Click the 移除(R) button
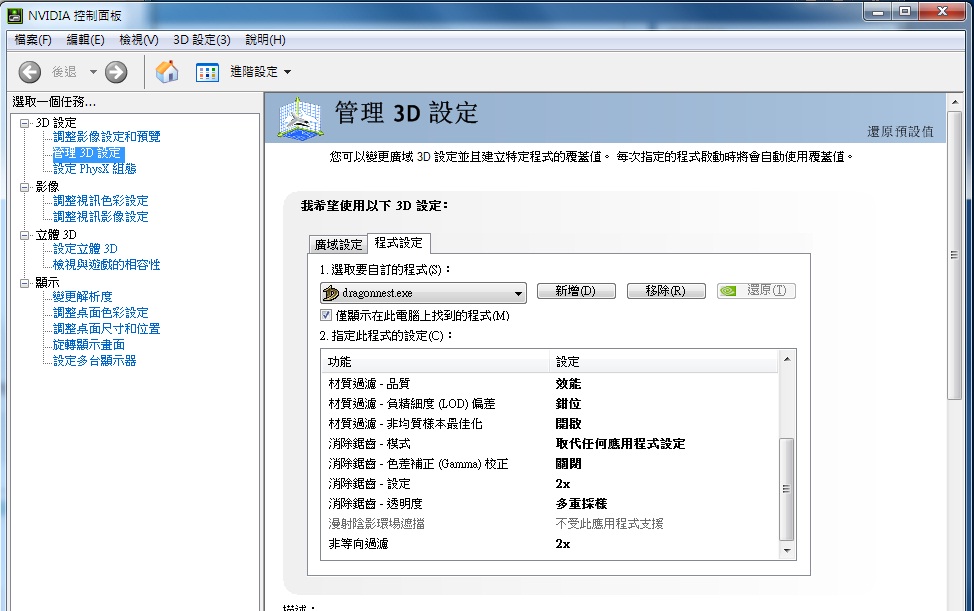This screenshot has width=974, height=611. [666, 291]
